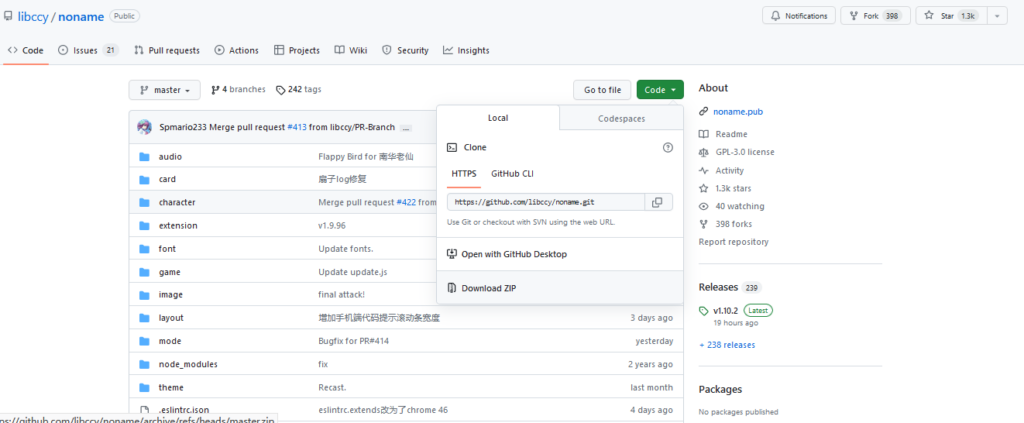Click the file icon for .eslintrc.json
The height and width of the screenshot is (423, 1024).
click(x=144, y=410)
